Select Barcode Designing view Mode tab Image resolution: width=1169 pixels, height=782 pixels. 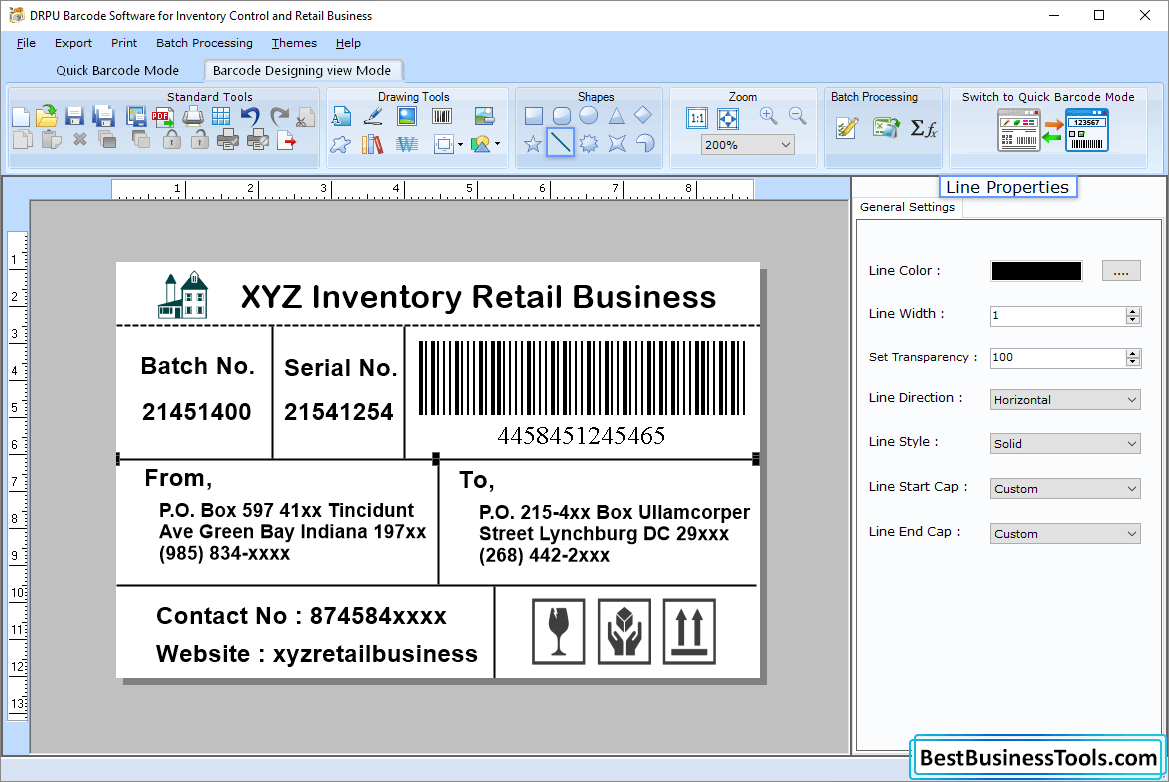click(302, 70)
